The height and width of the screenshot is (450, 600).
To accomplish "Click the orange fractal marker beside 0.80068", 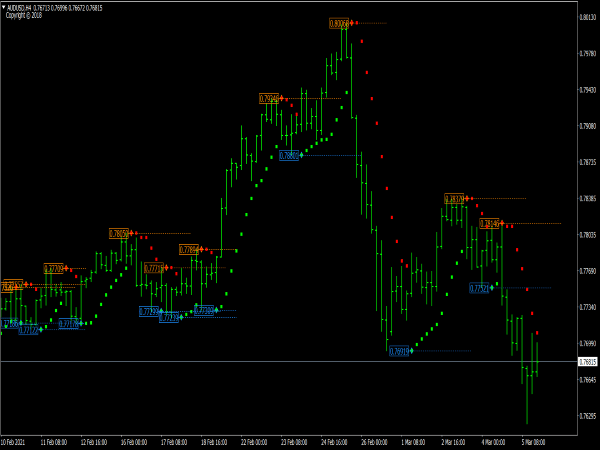I will pos(352,23).
